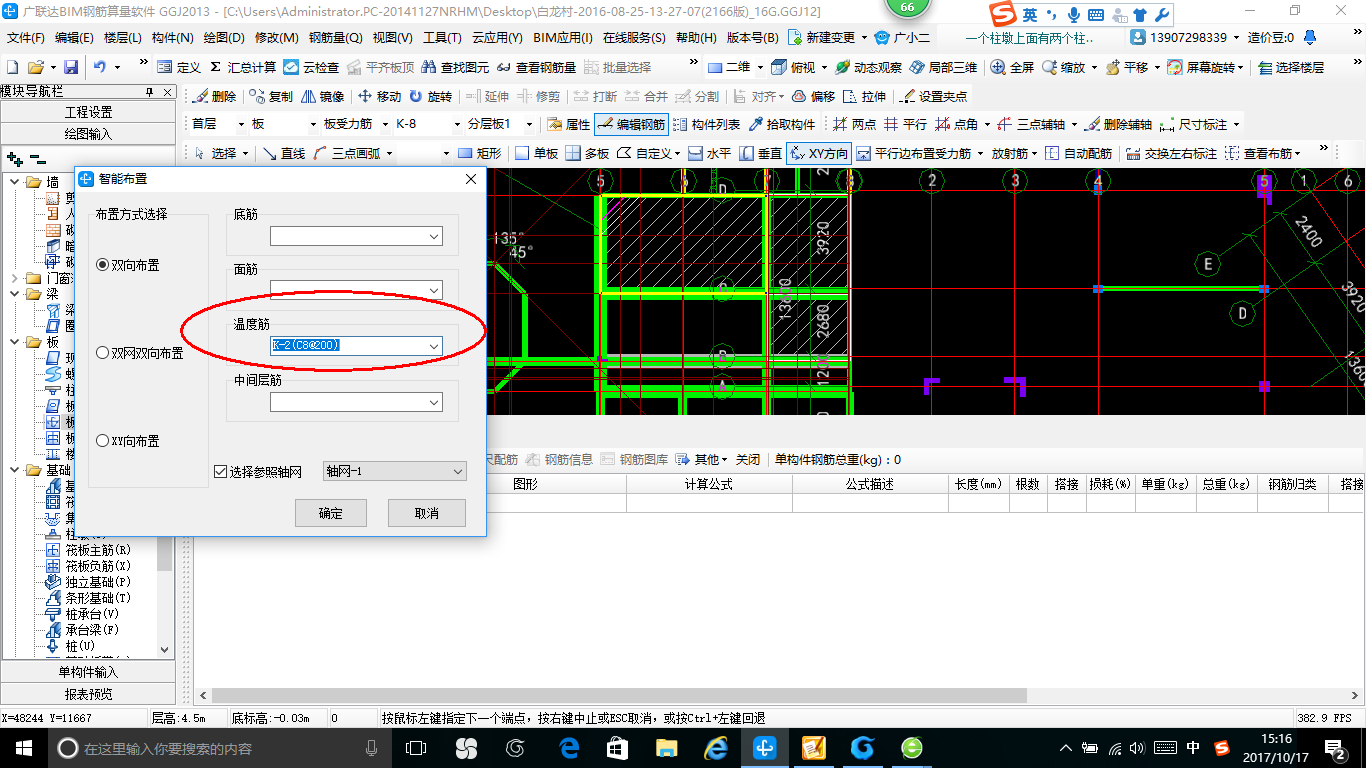Open 工程设置 navigation section

[x=88, y=112]
